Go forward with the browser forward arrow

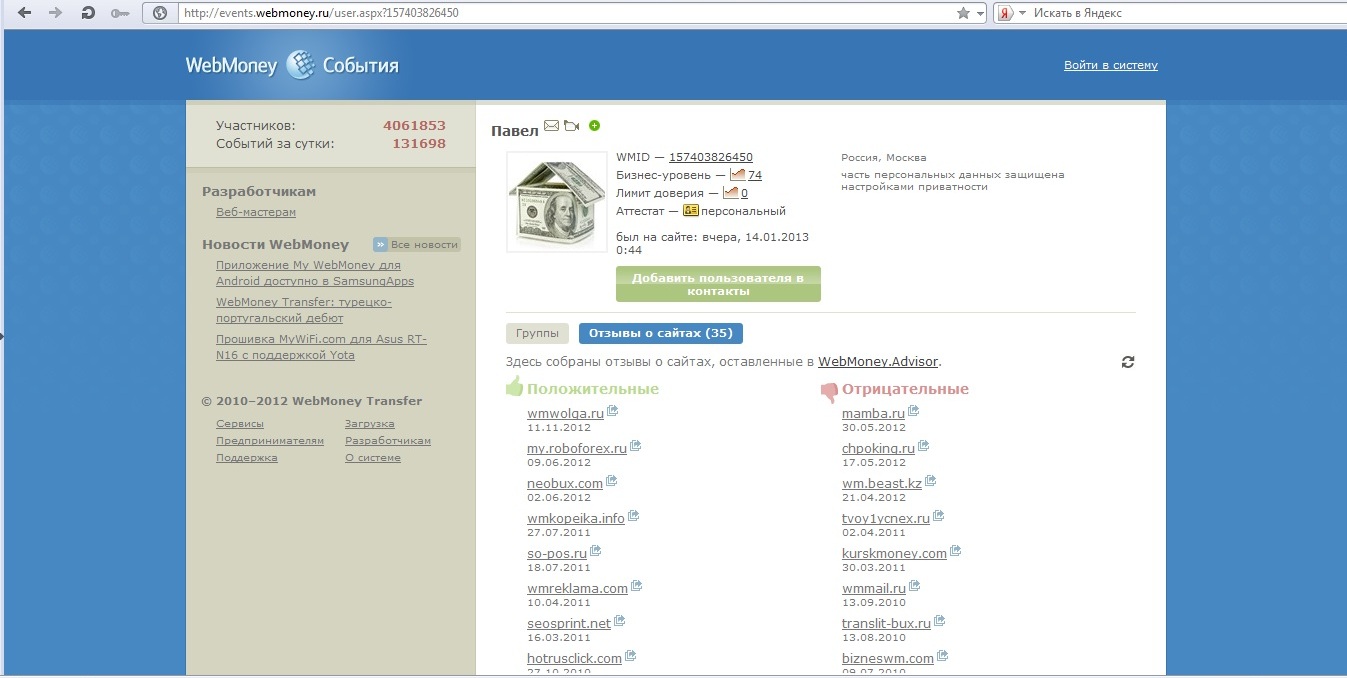55,13
